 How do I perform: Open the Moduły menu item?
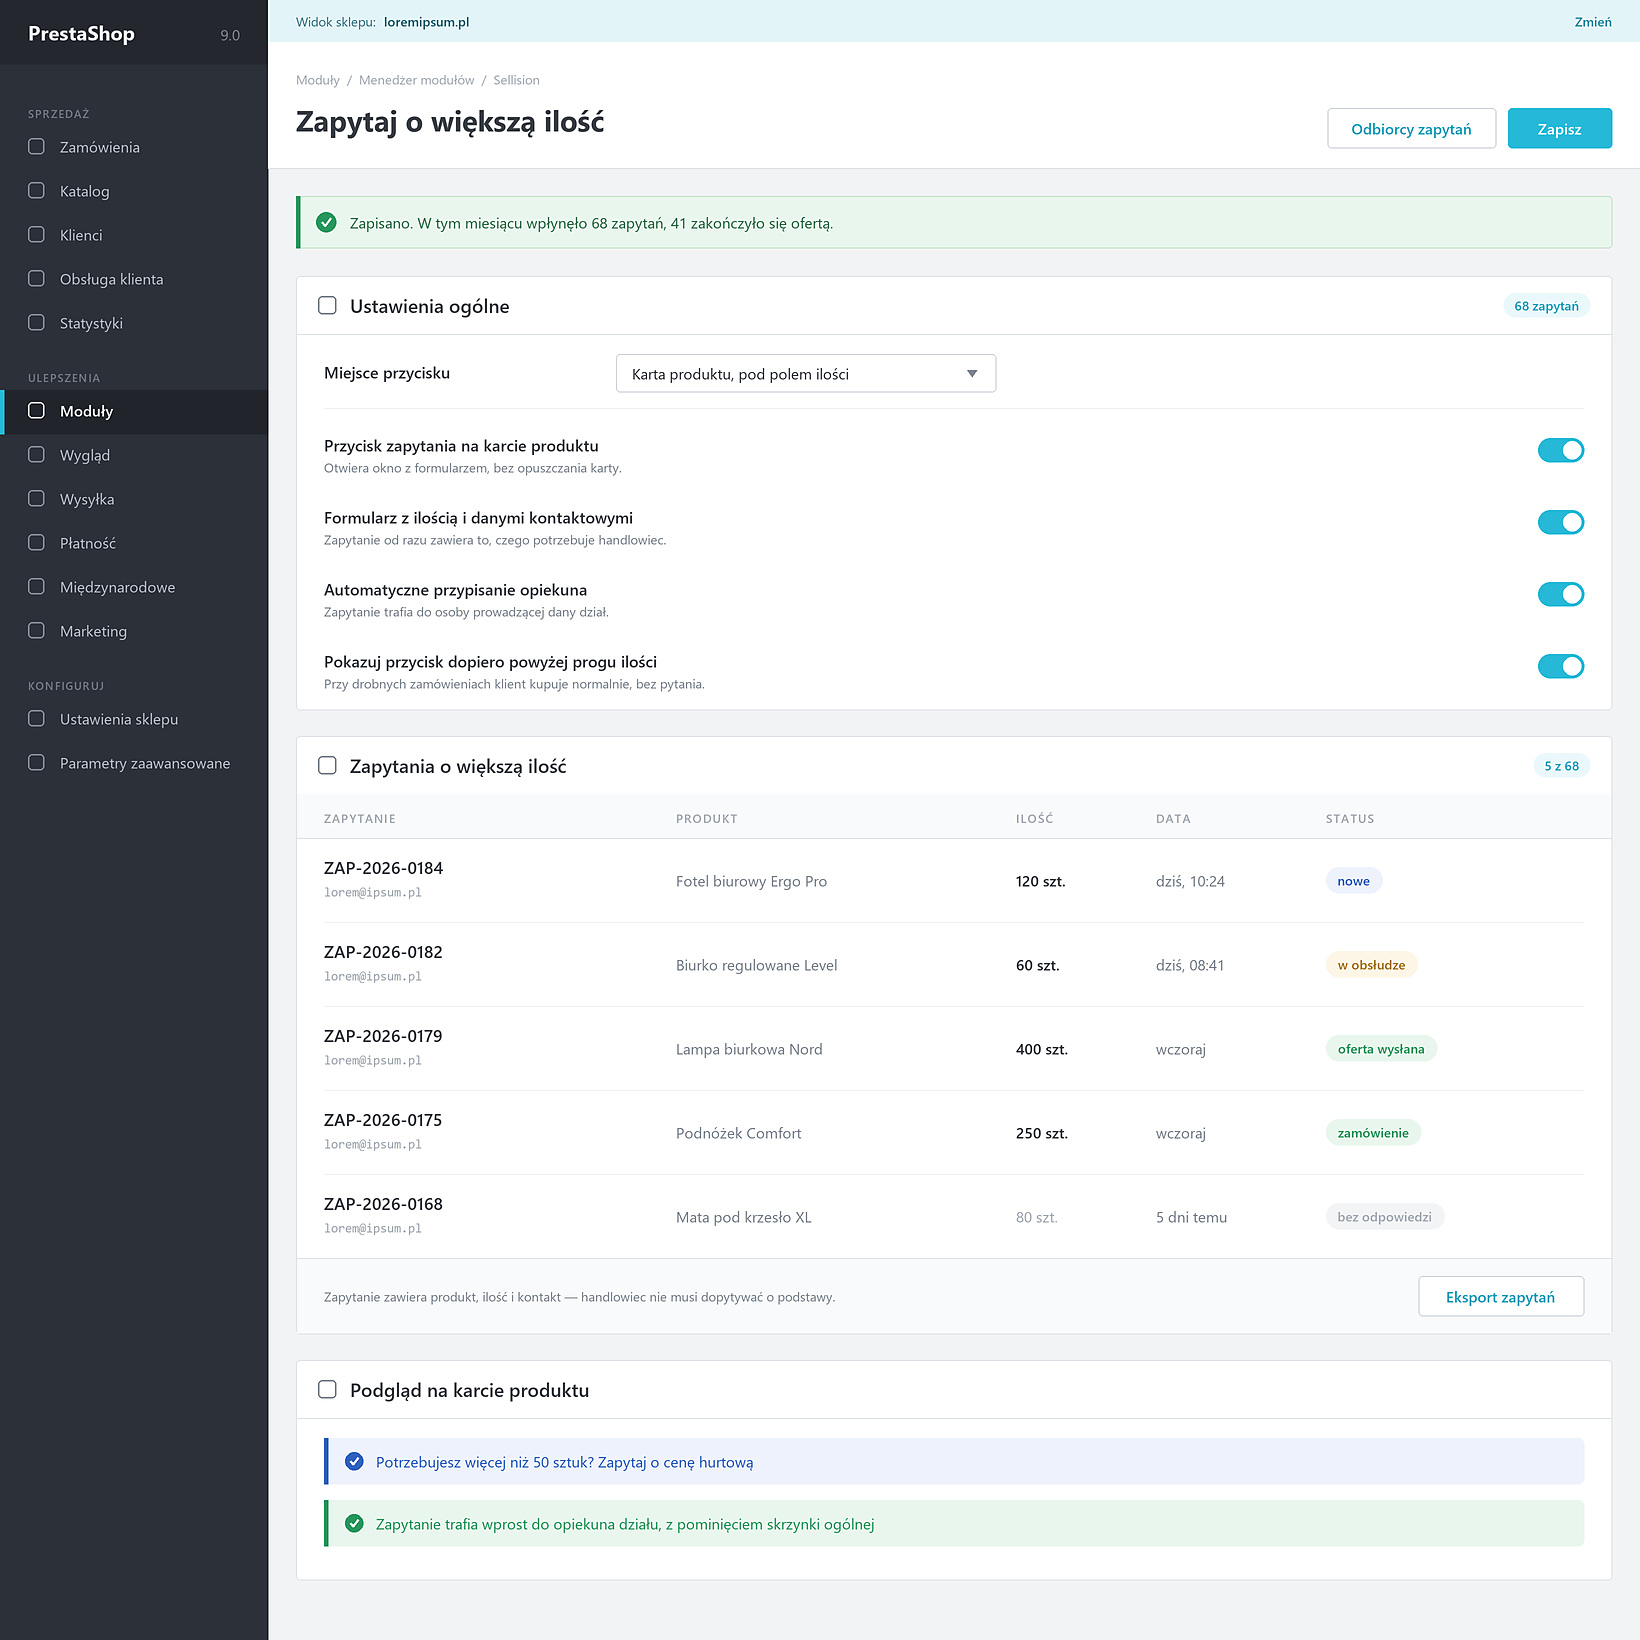pyautogui.click(x=134, y=411)
